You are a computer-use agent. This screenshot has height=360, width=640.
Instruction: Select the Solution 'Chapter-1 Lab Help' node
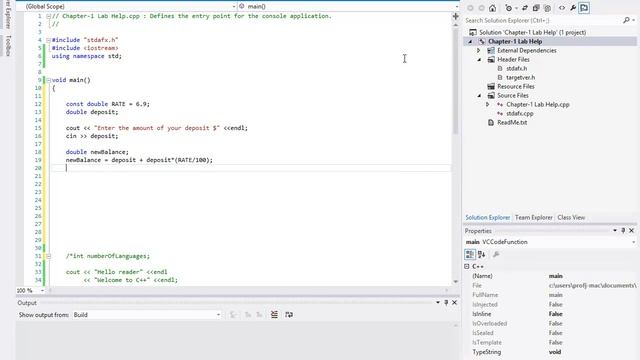tap(532, 32)
